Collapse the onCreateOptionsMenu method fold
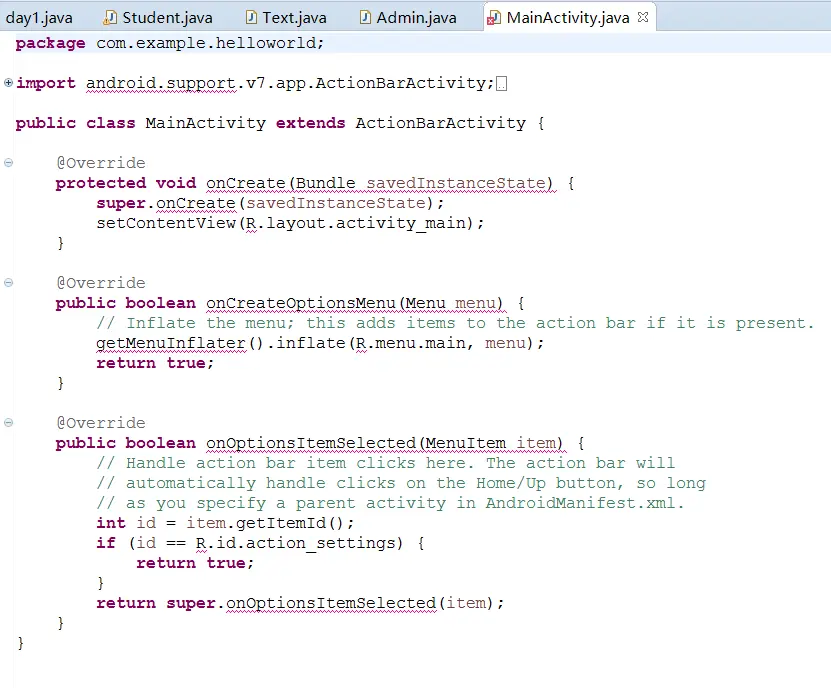 (8, 283)
